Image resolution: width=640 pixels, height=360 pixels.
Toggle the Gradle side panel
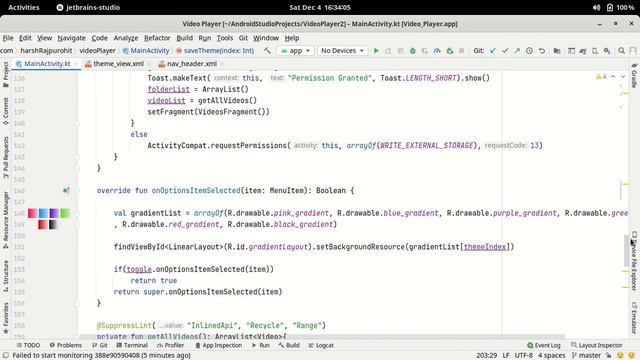point(634,75)
